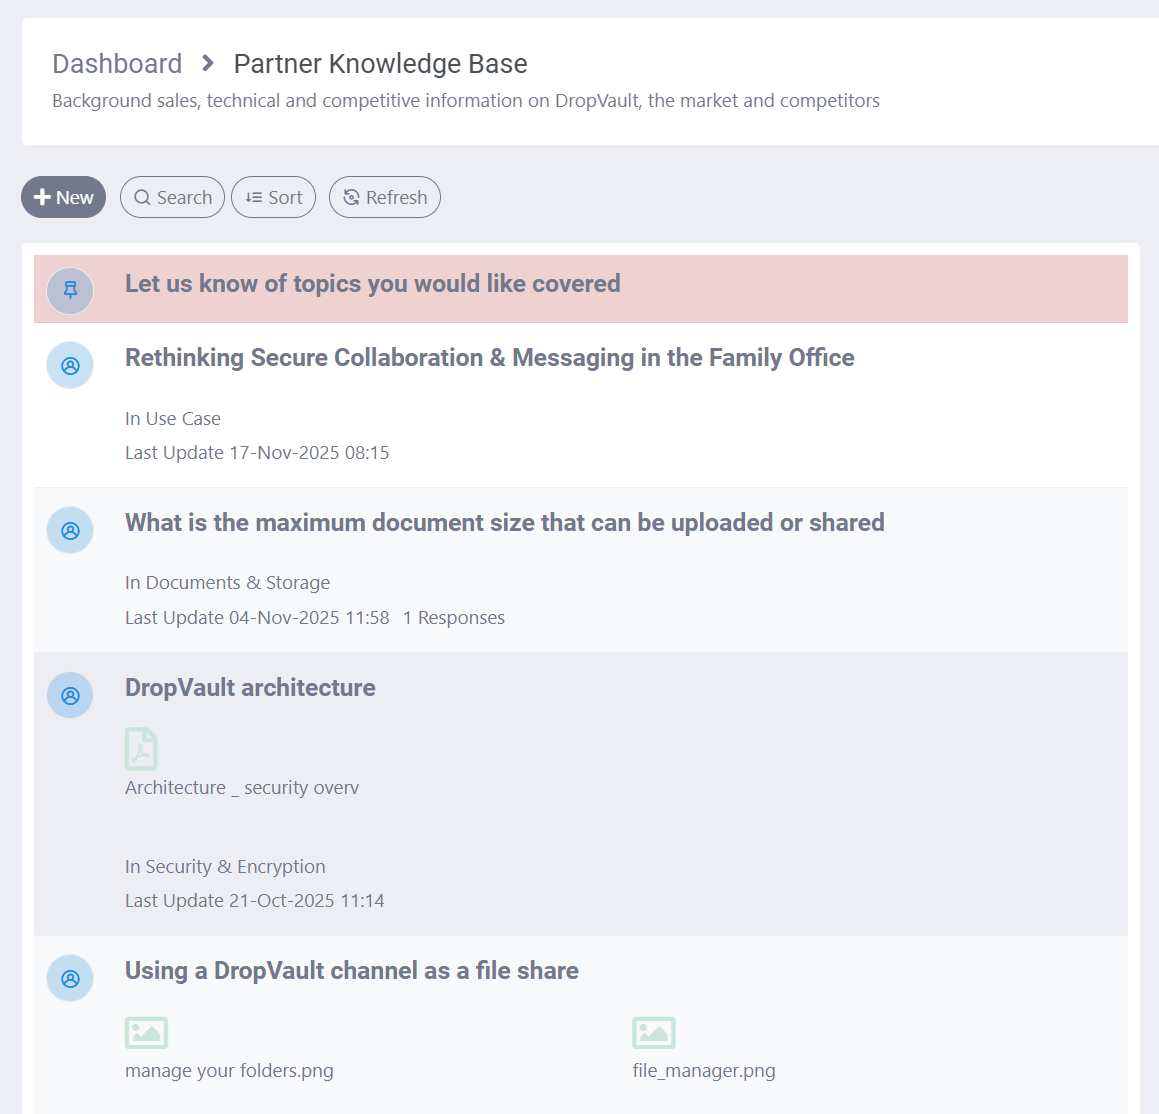
Task: Go to Dashboard in the breadcrumb
Action: pyautogui.click(x=117, y=64)
